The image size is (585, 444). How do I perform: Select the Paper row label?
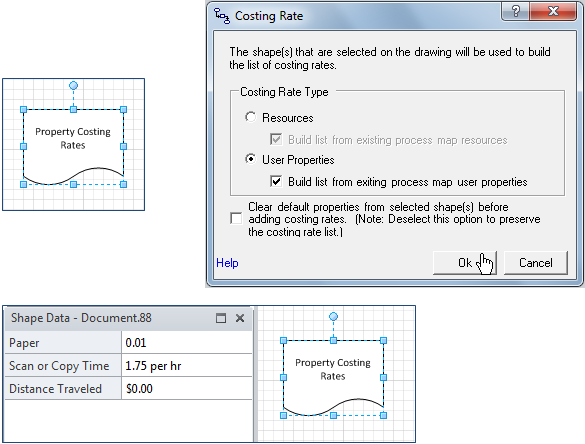click(x=63, y=343)
